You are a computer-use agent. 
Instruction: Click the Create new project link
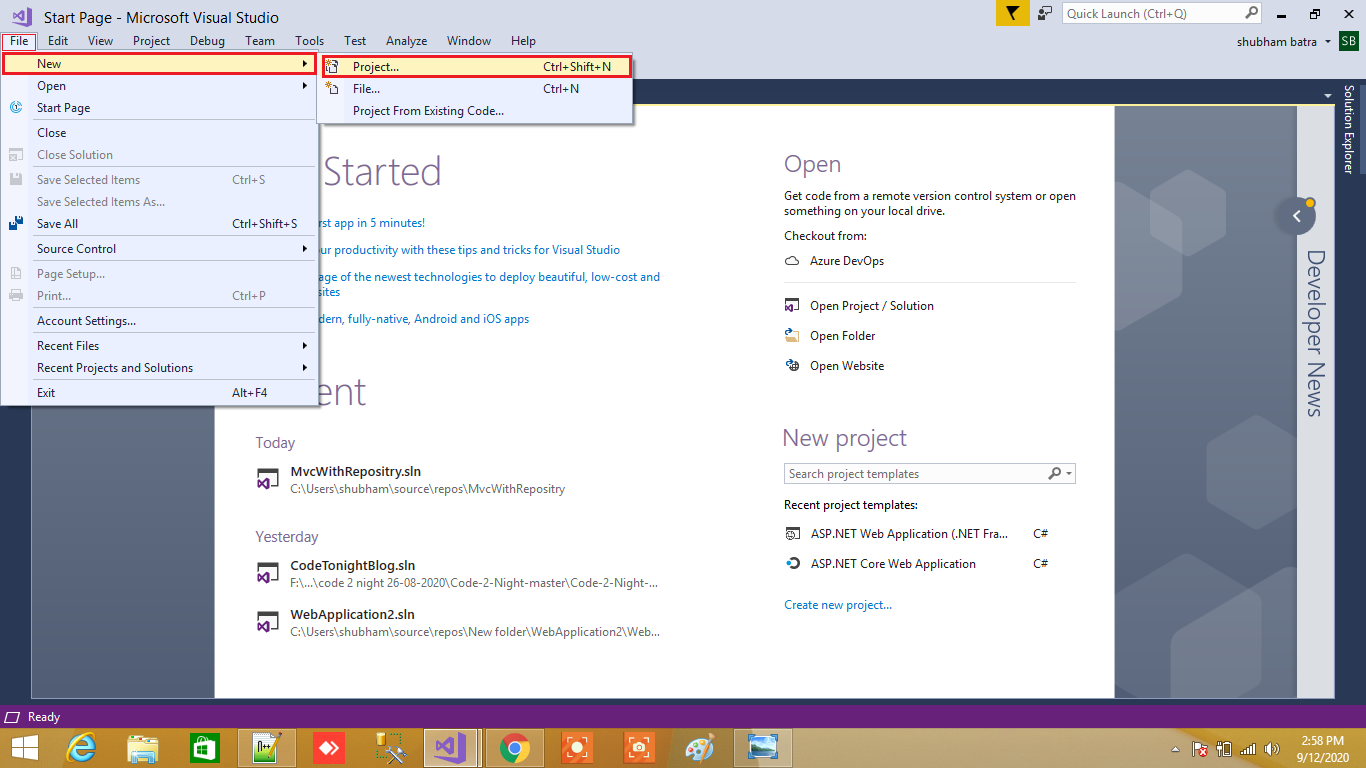[x=838, y=605]
